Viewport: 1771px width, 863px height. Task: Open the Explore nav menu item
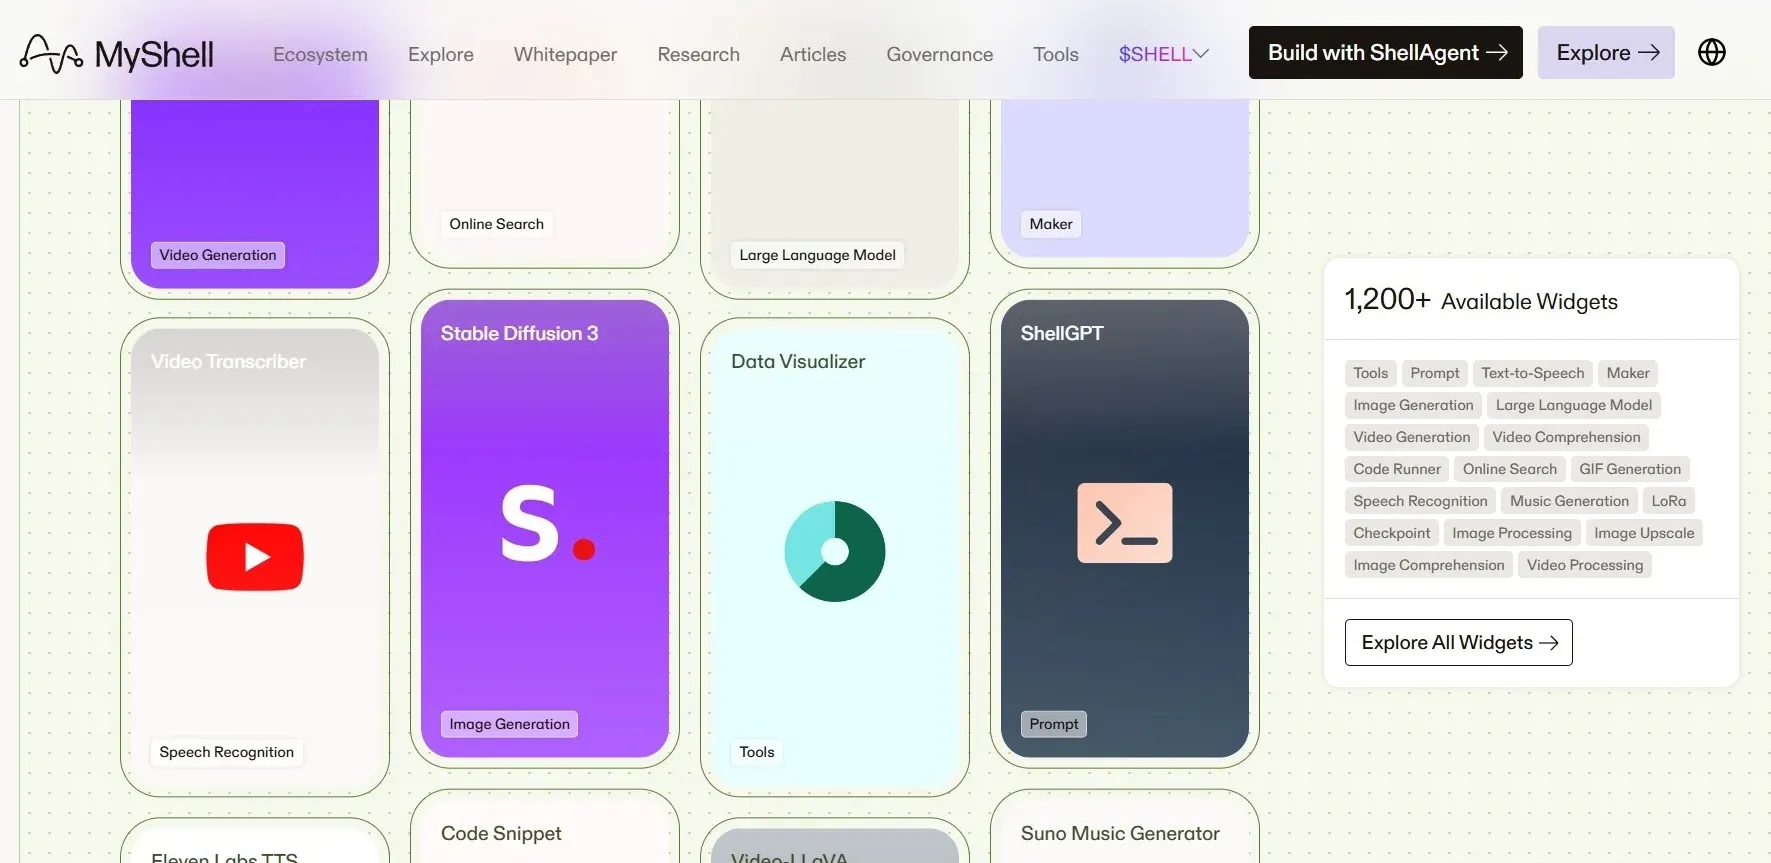point(441,54)
